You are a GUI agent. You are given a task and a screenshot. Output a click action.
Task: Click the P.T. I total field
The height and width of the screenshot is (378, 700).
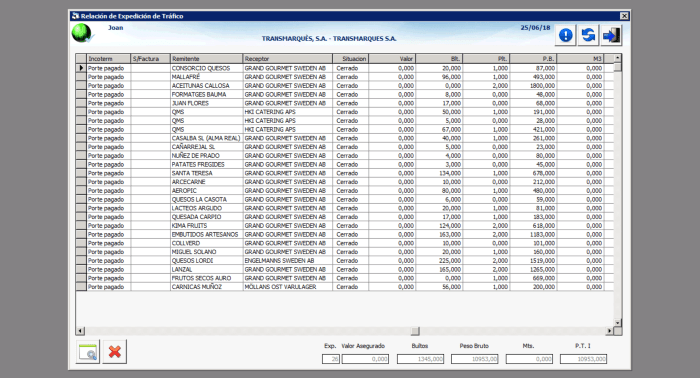pos(583,359)
